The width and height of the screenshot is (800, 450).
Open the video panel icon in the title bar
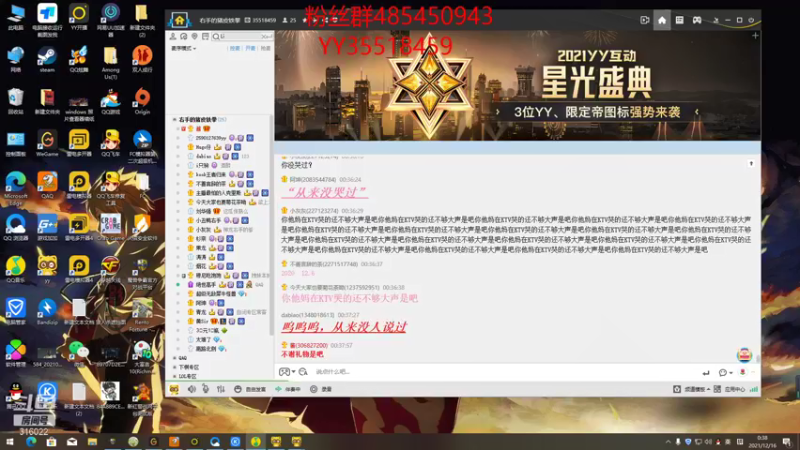[645, 20]
